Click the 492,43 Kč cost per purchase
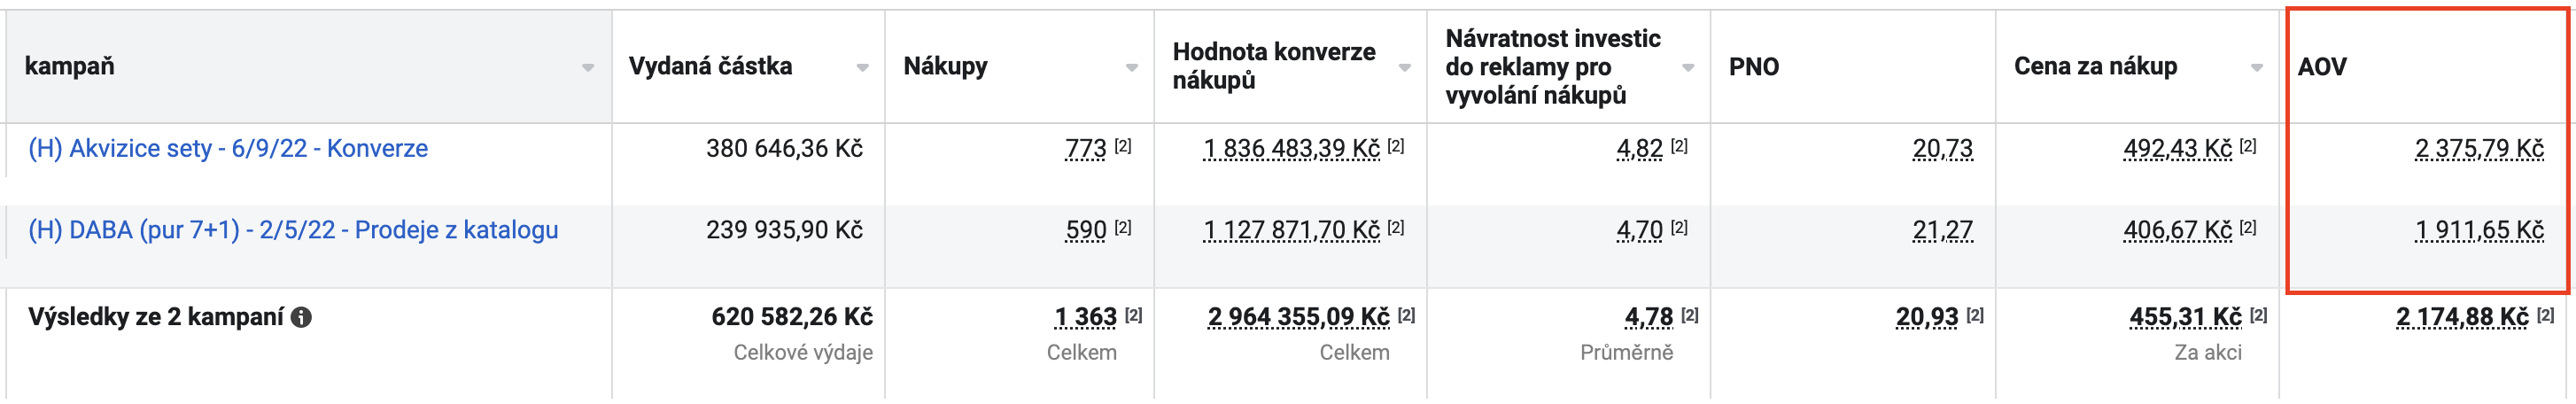 coord(2178,149)
